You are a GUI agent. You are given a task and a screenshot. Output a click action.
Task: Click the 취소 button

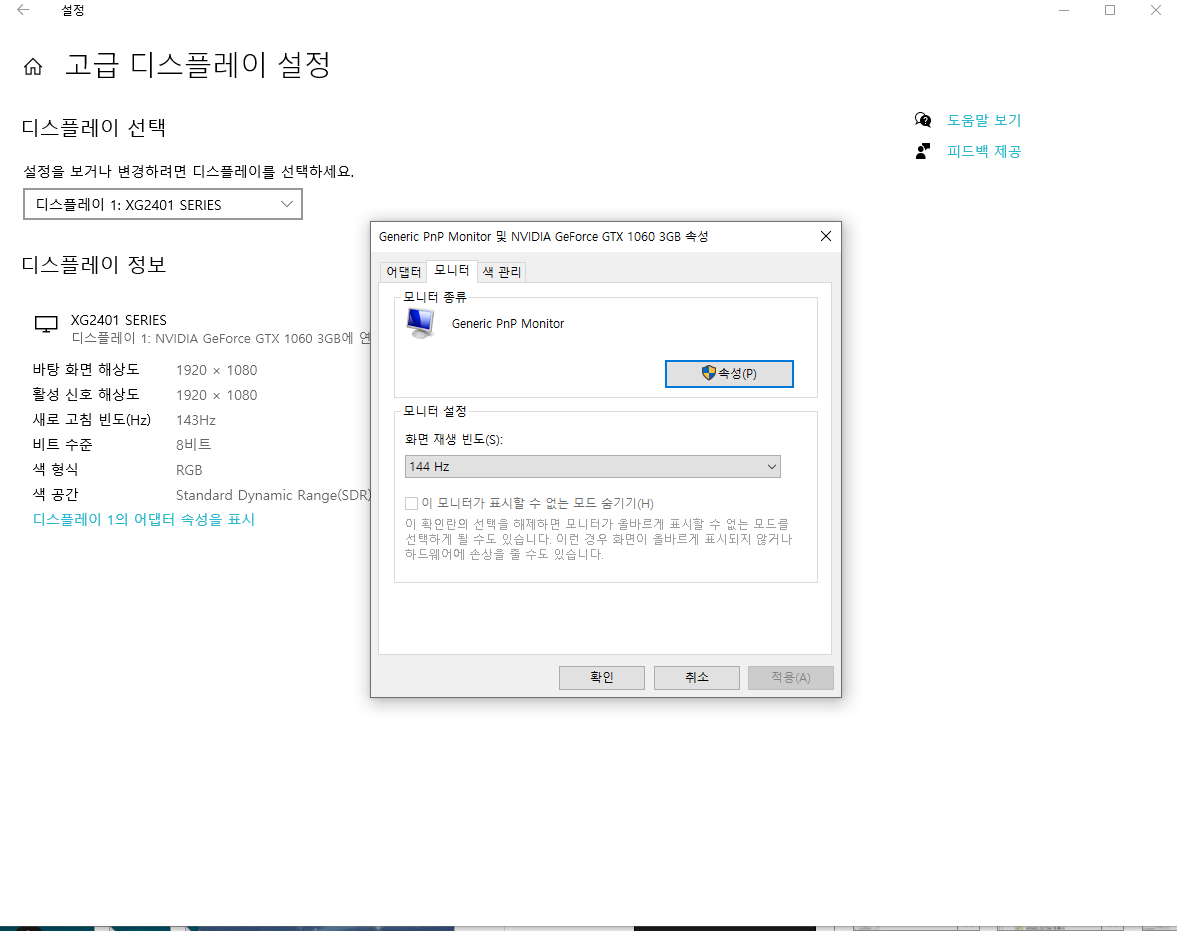(697, 677)
